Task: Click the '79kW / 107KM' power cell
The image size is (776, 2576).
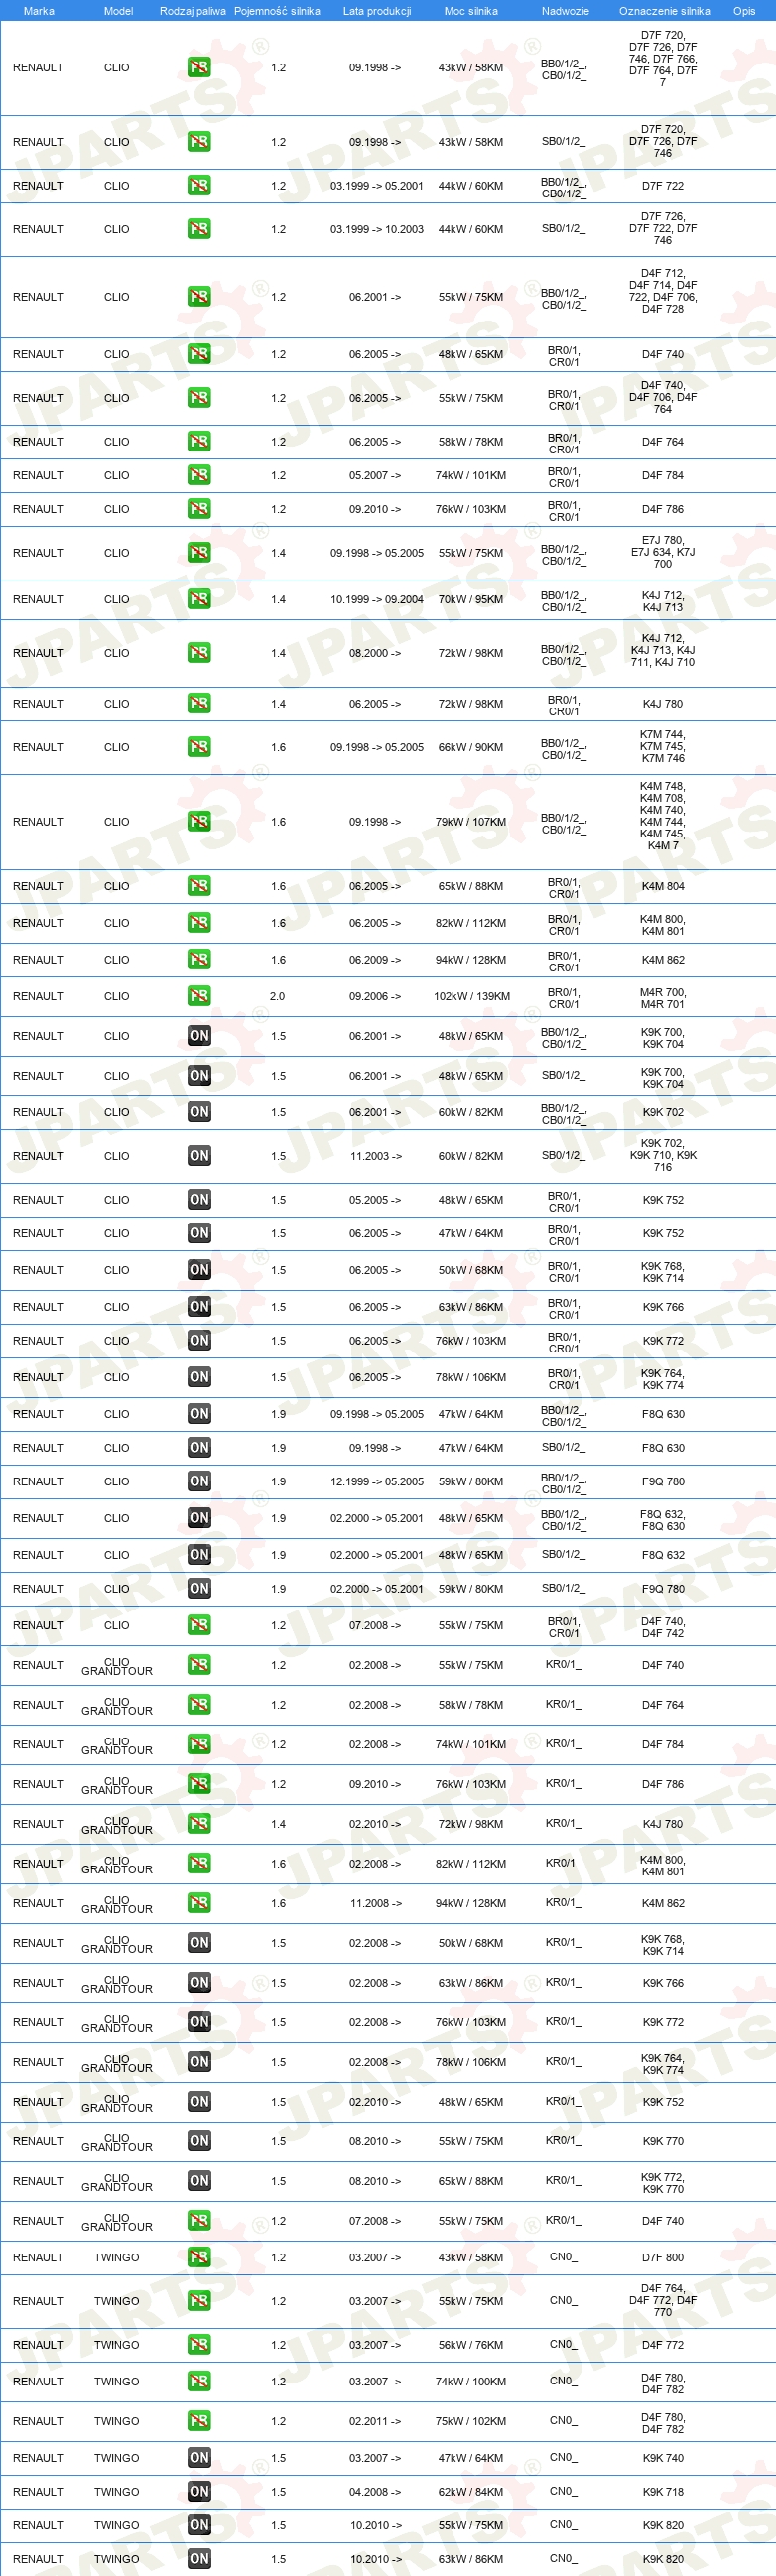Action: click(x=470, y=822)
